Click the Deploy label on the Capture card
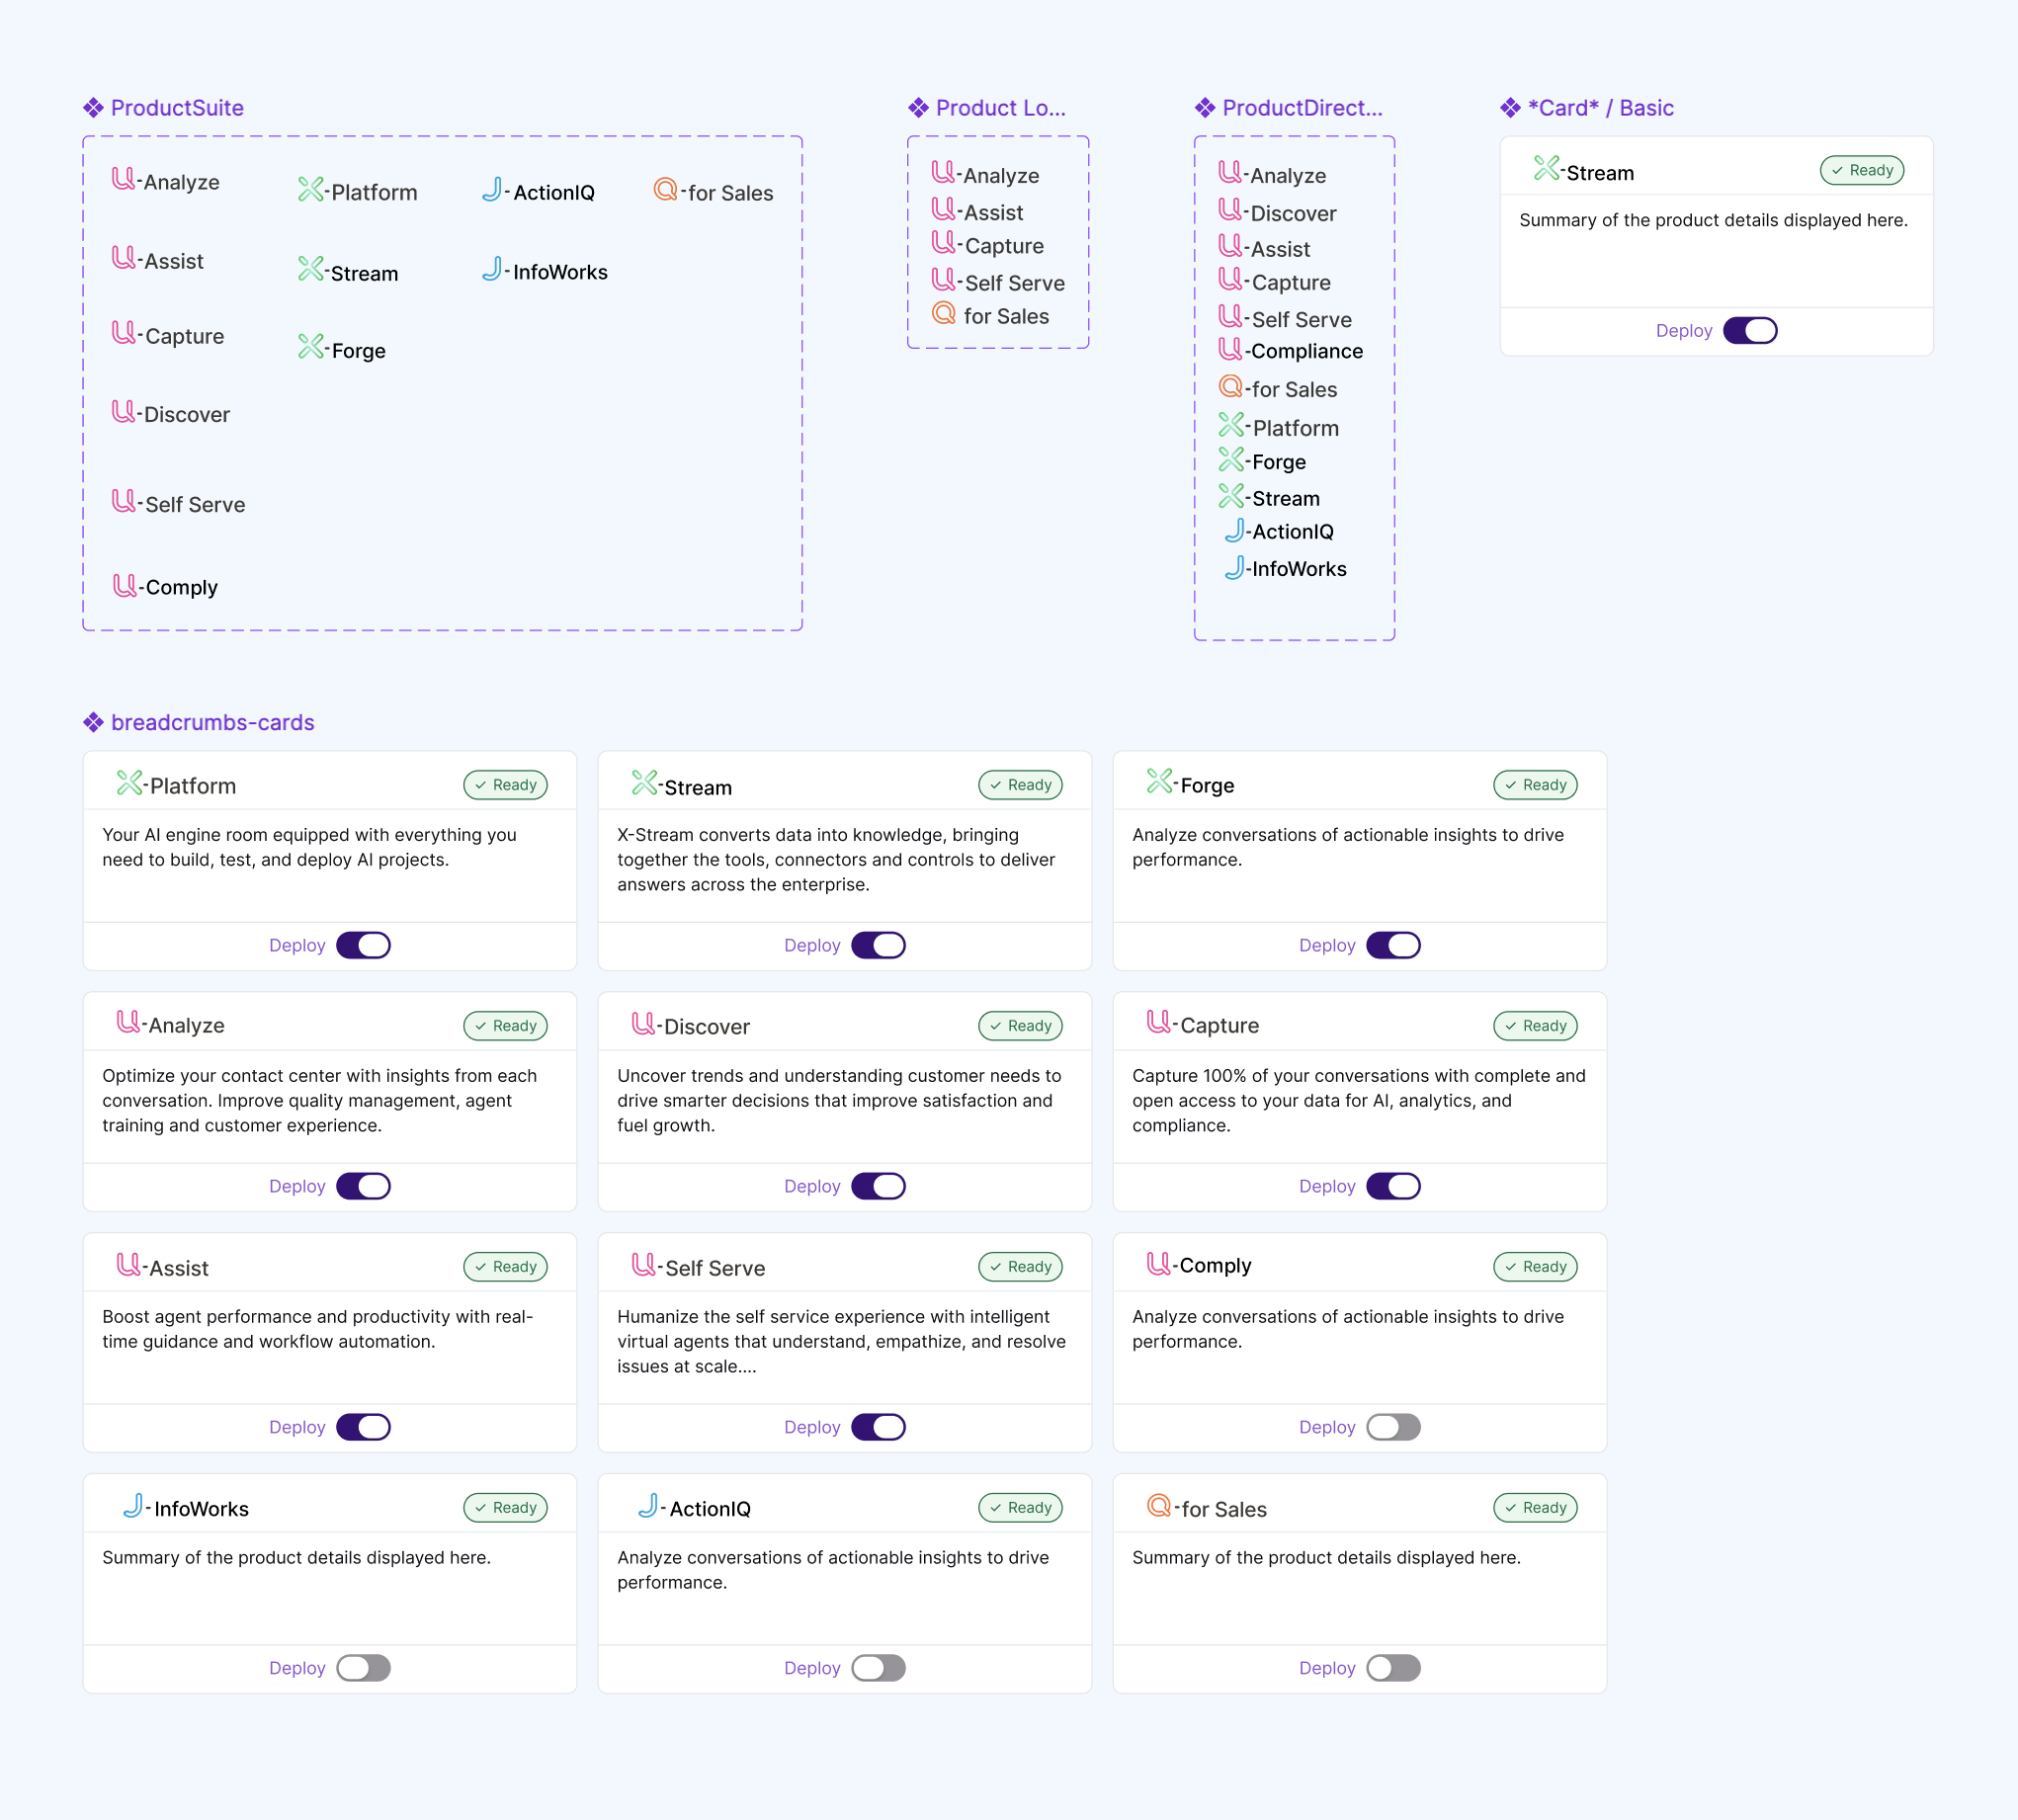The height and width of the screenshot is (1820, 2018). coord(1325,1186)
